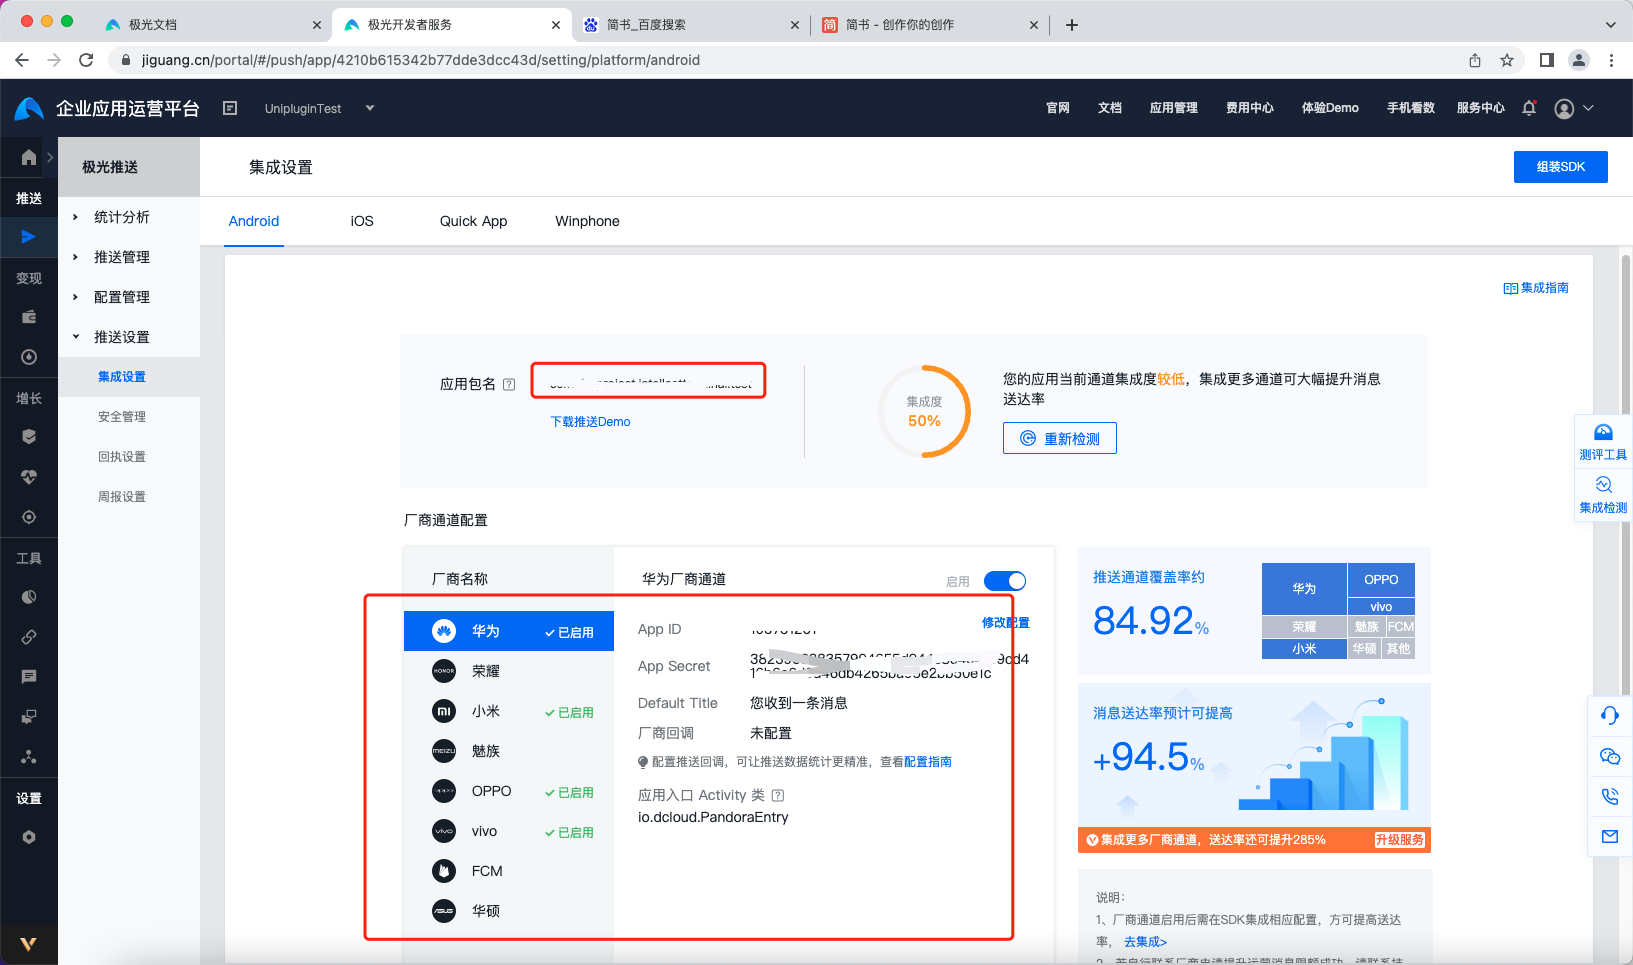Disable the 华为厂商通道 switch
Viewport: 1633px width, 965px height.
tap(1005, 580)
